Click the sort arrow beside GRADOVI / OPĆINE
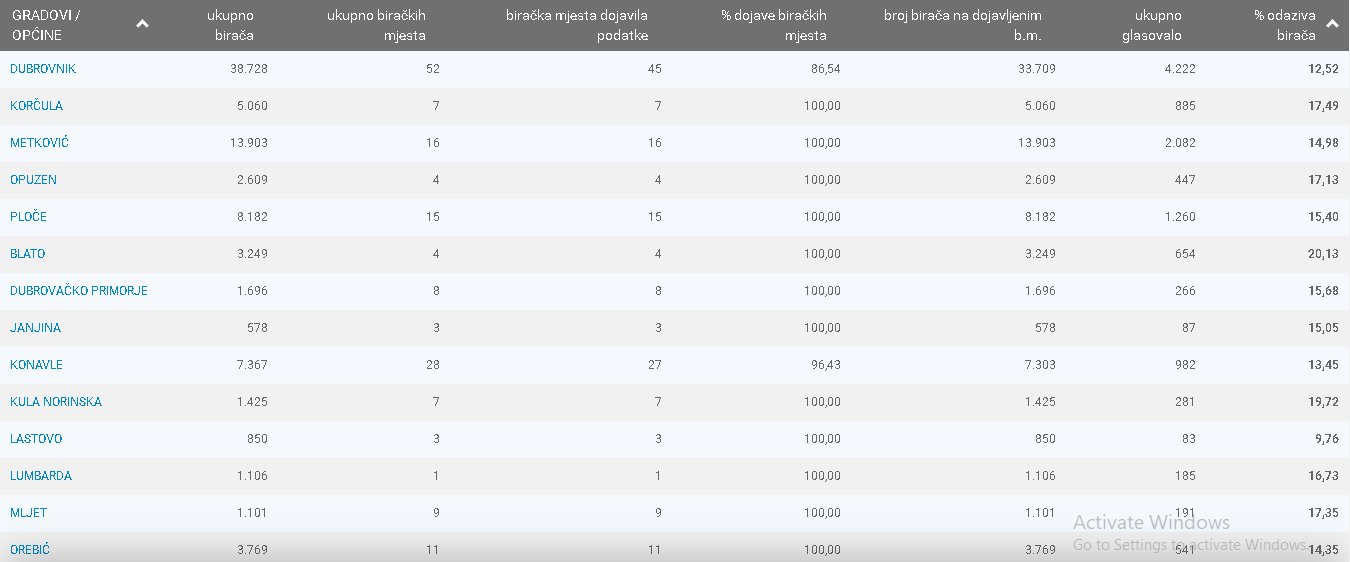 click(x=142, y=24)
